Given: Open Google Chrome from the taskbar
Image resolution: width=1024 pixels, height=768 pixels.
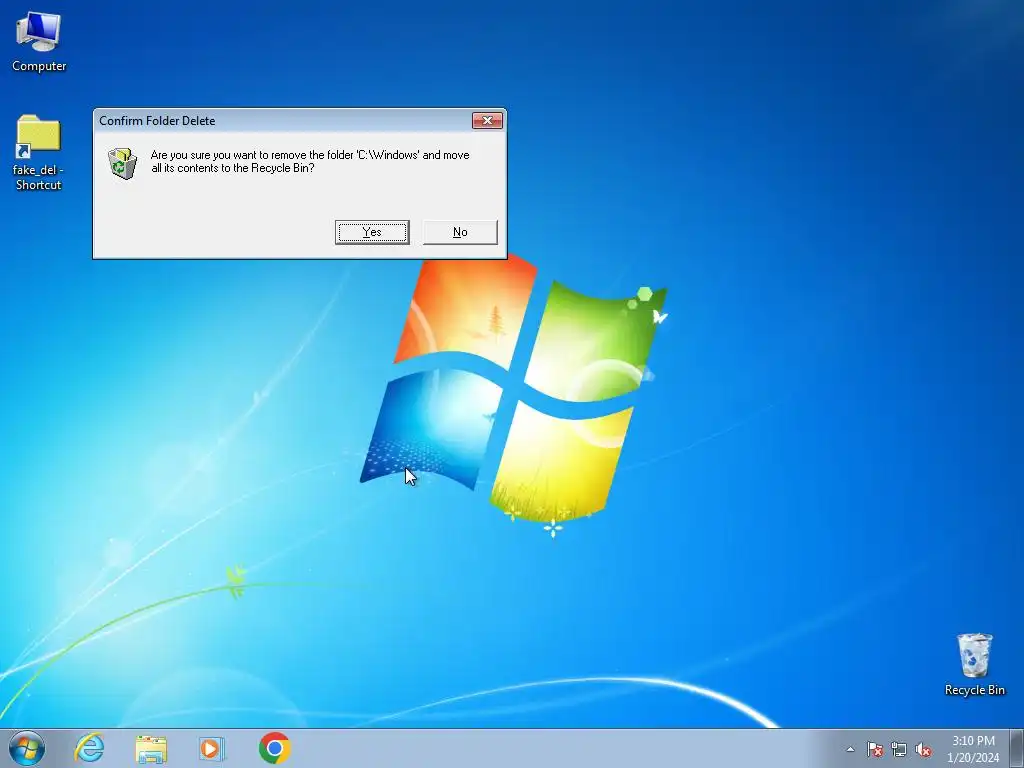Looking at the screenshot, I should (274, 748).
